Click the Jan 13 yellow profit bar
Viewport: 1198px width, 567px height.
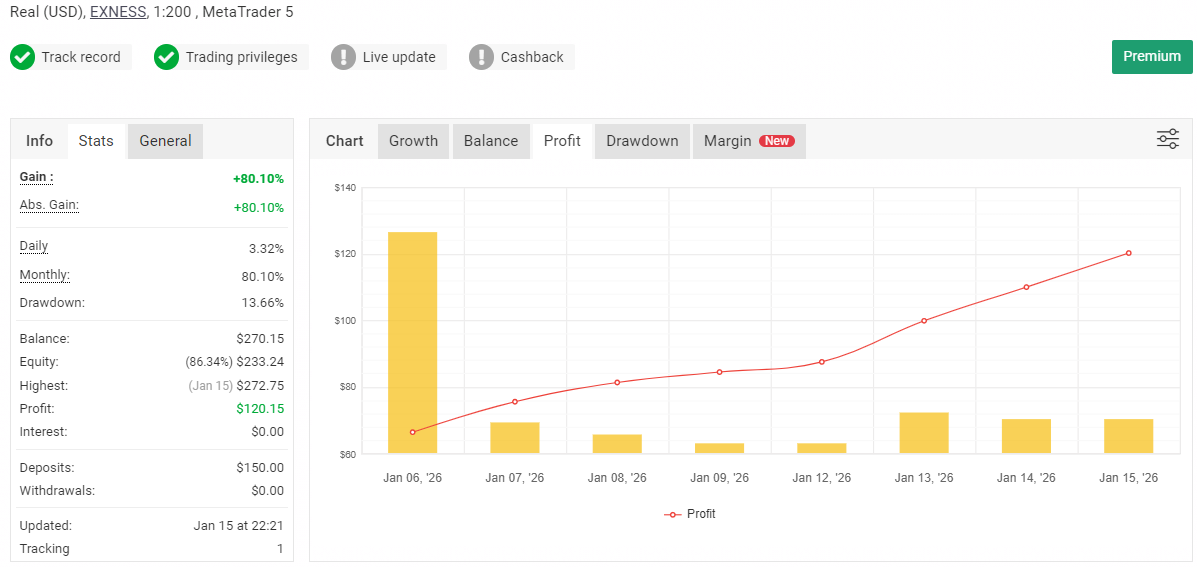pos(924,433)
